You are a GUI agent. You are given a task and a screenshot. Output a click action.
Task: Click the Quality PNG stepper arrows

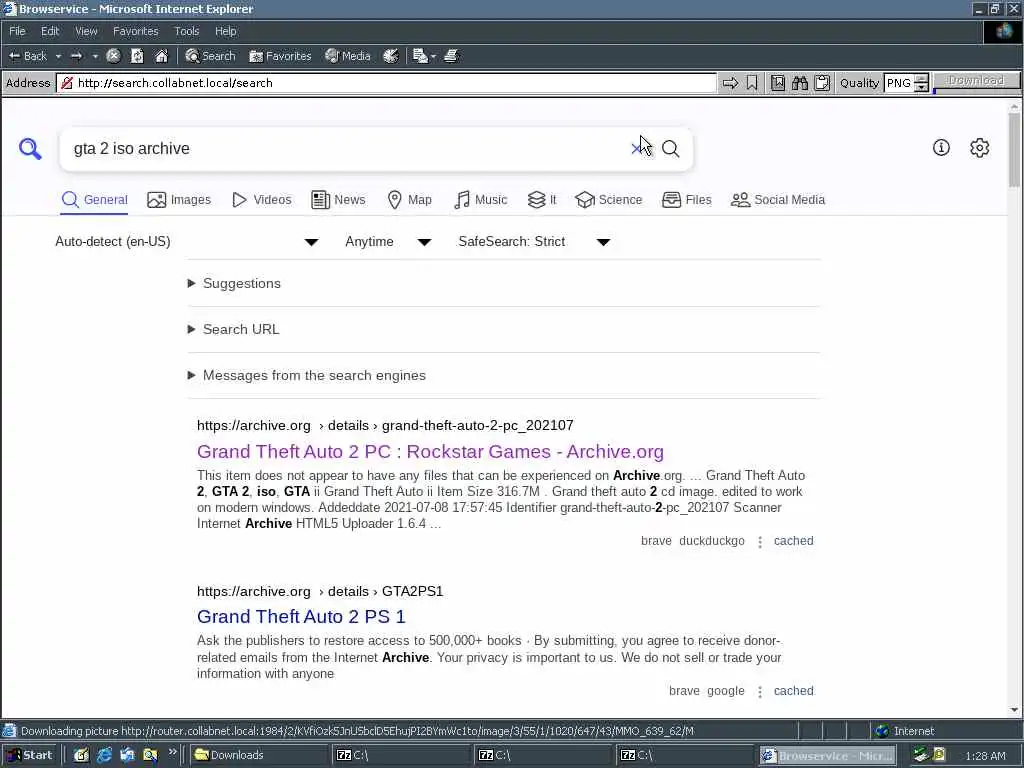pyautogui.click(x=921, y=83)
